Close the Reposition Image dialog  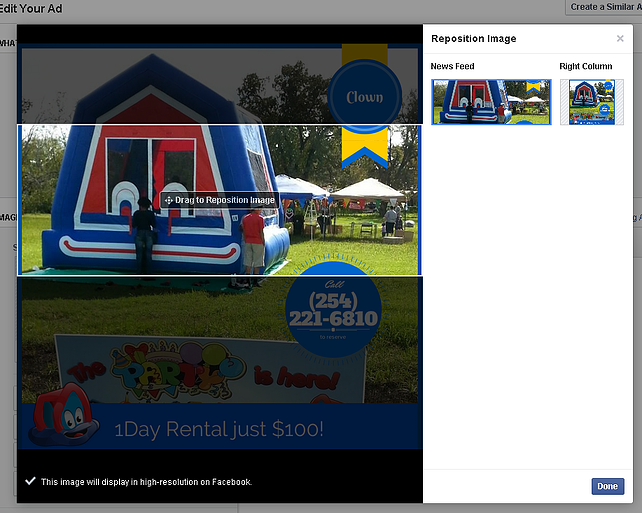tap(620, 38)
